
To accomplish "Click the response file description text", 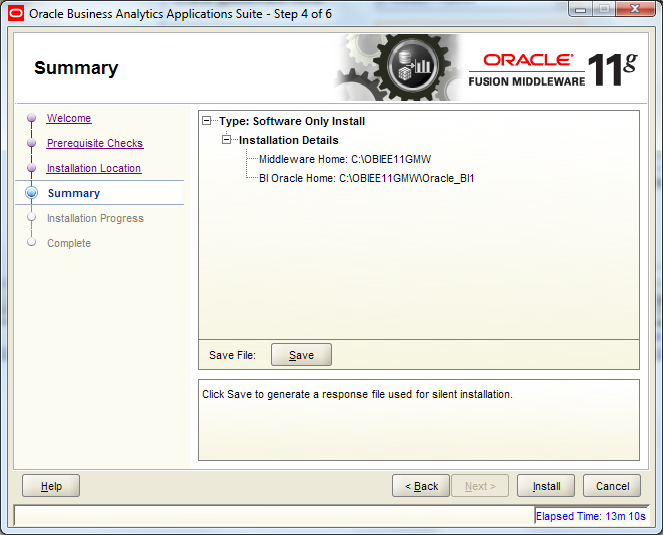I will click(357, 394).
